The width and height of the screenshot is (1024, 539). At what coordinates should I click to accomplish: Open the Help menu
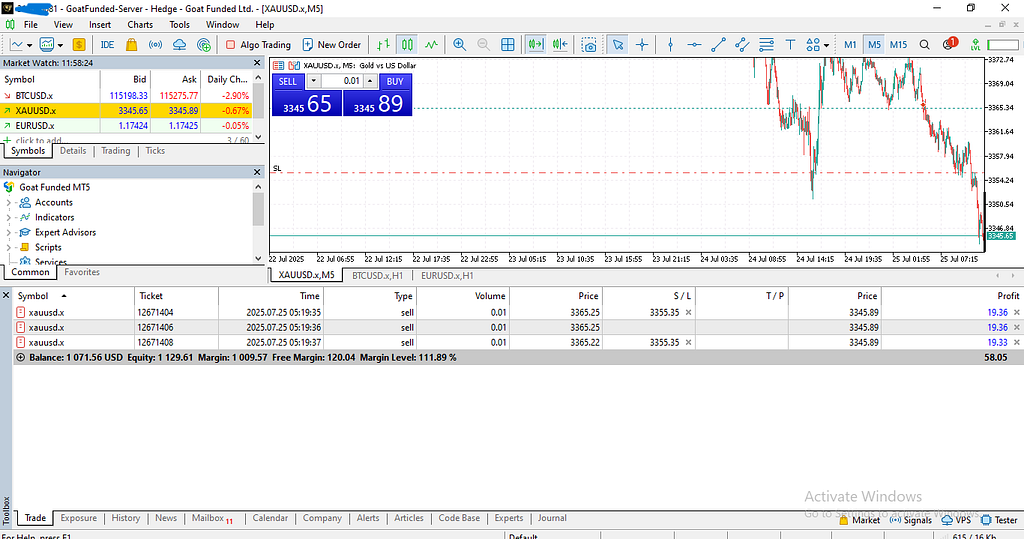coord(264,24)
